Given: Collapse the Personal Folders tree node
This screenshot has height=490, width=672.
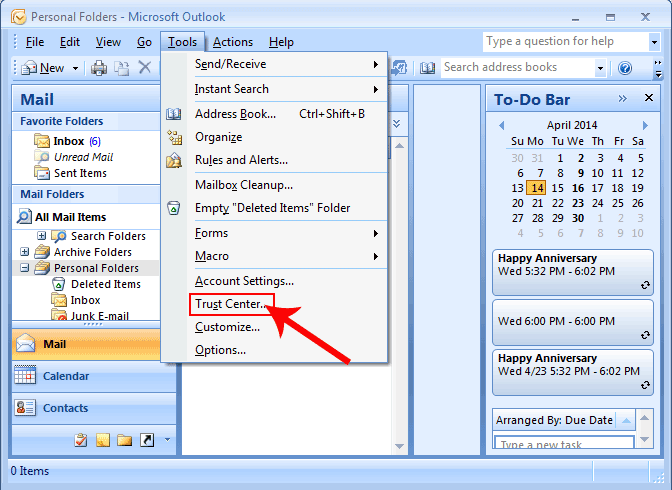Looking at the screenshot, I should click(x=24, y=268).
